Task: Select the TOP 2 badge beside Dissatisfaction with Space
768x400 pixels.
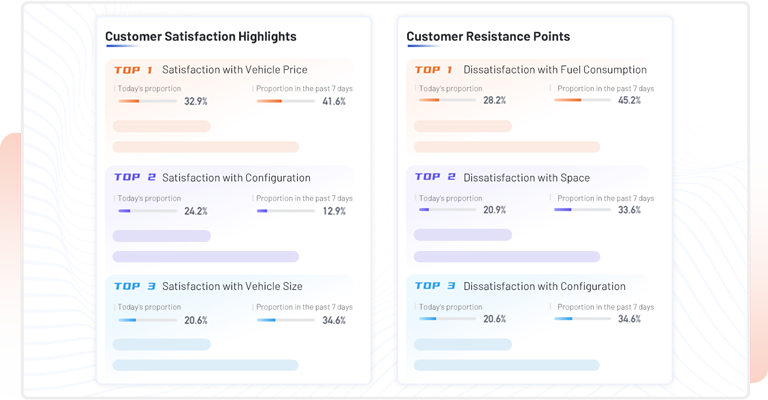Action: pos(435,178)
